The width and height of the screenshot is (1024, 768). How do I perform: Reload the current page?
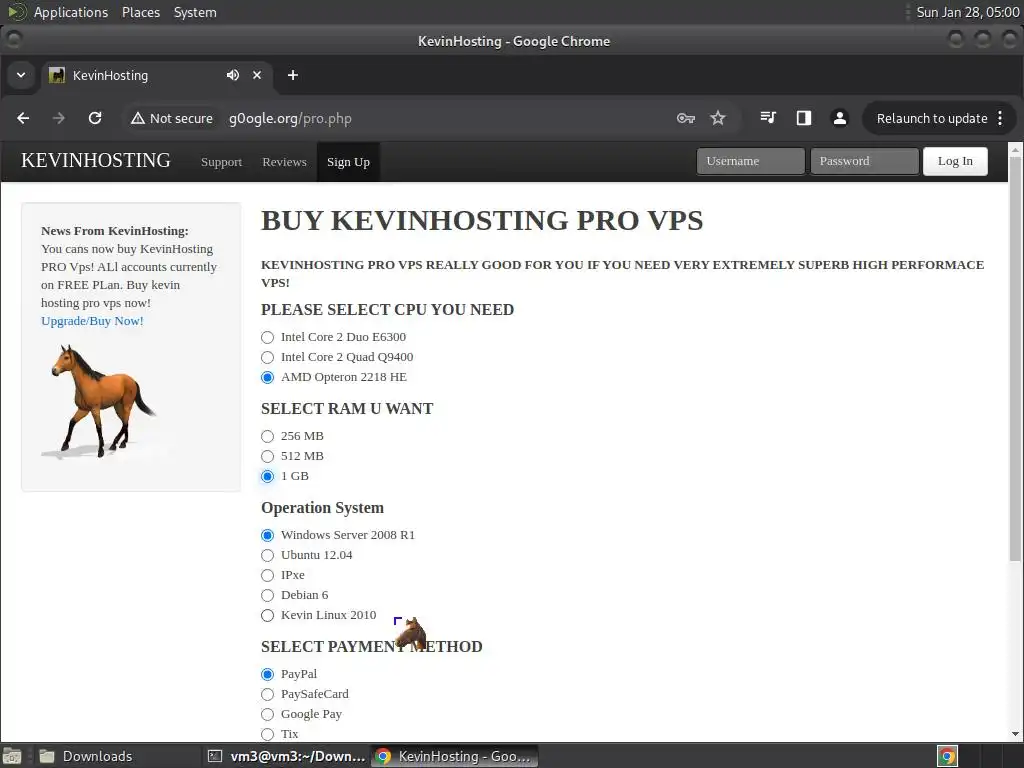coord(95,118)
